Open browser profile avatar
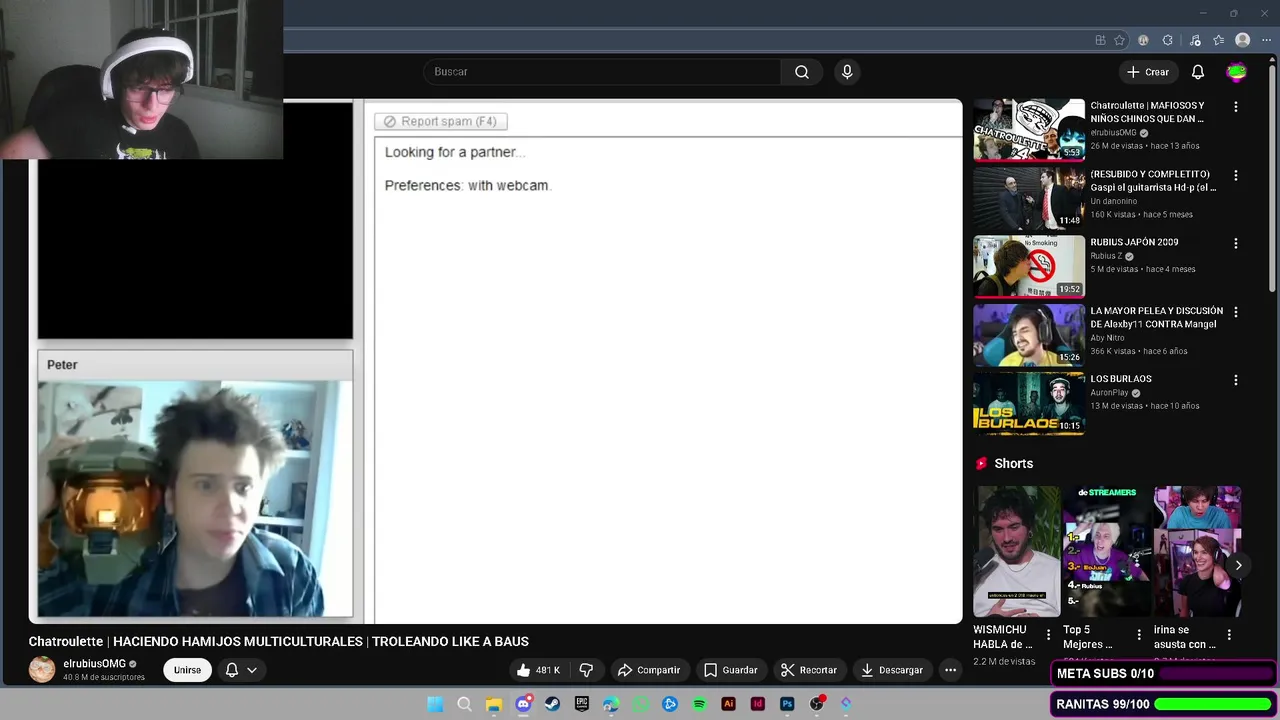The image size is (1280, 720). [x=1243, y=40]
